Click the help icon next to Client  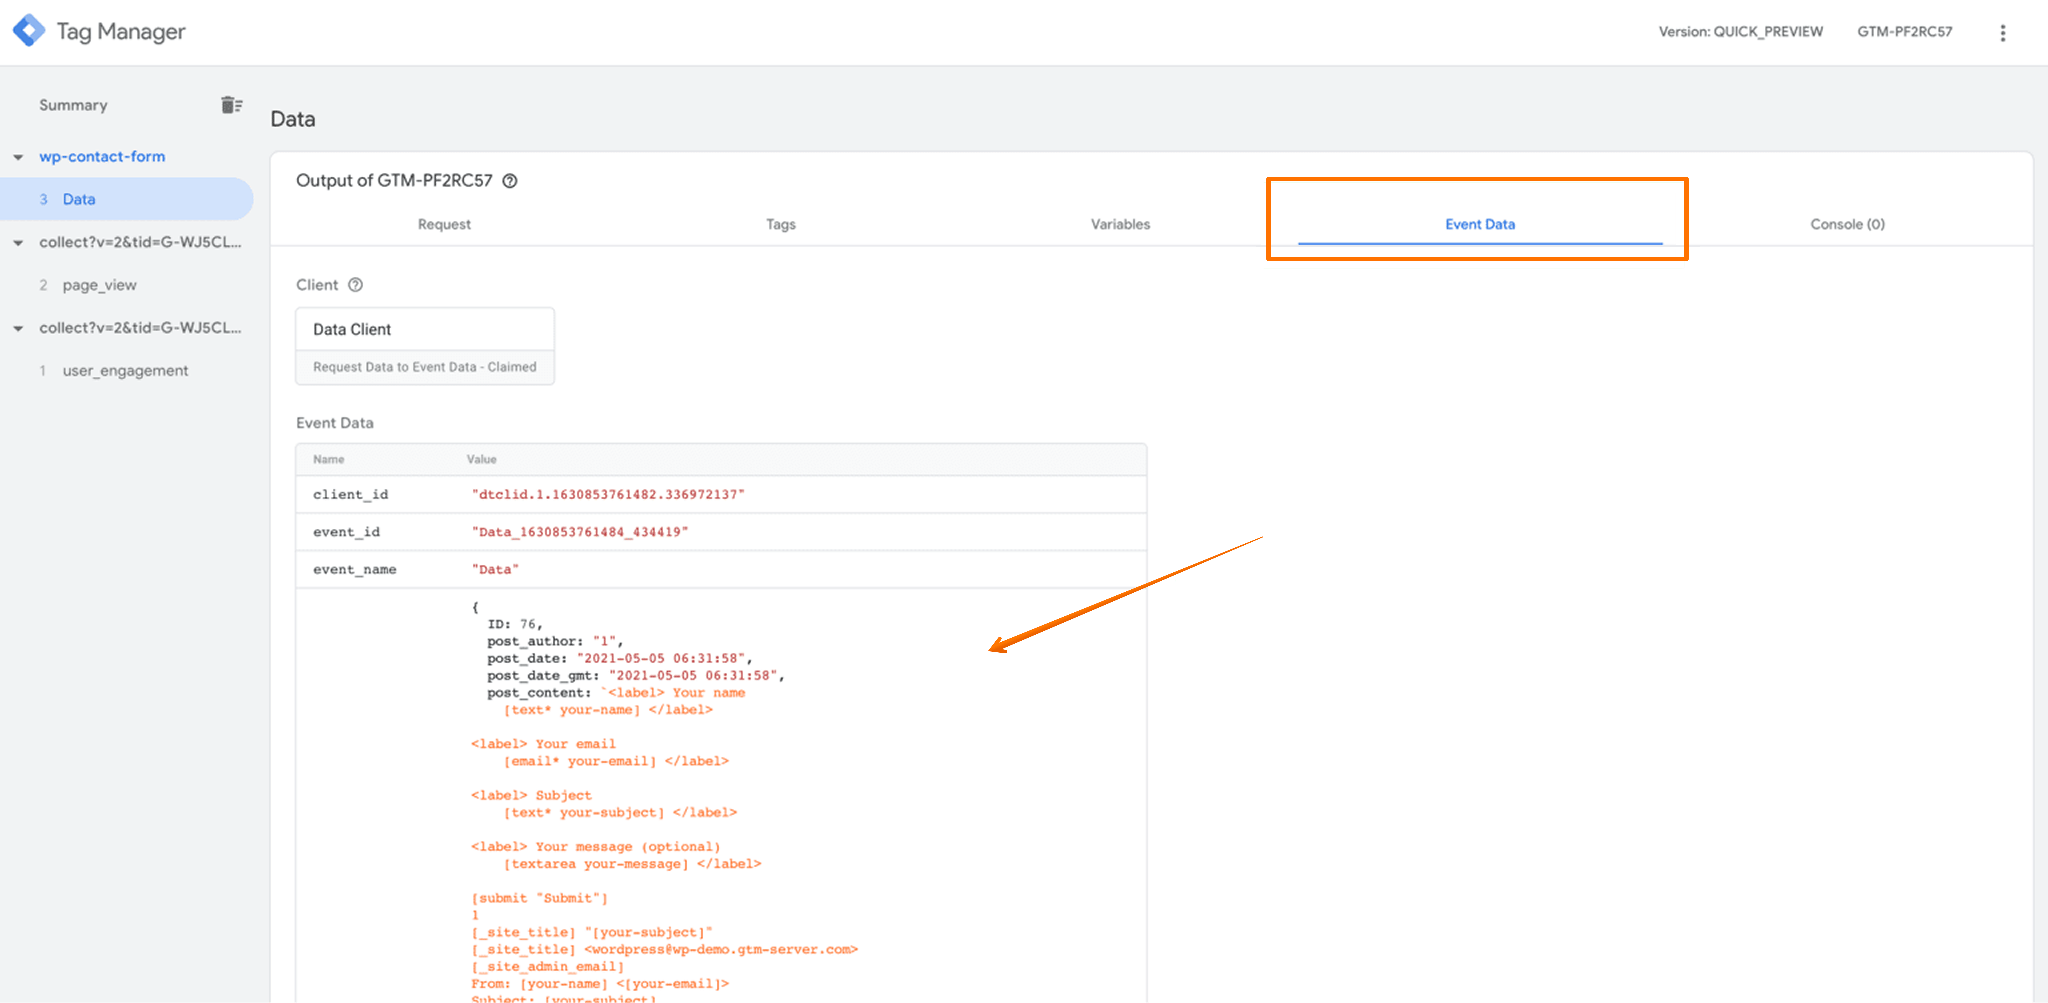tap(355, 285)
